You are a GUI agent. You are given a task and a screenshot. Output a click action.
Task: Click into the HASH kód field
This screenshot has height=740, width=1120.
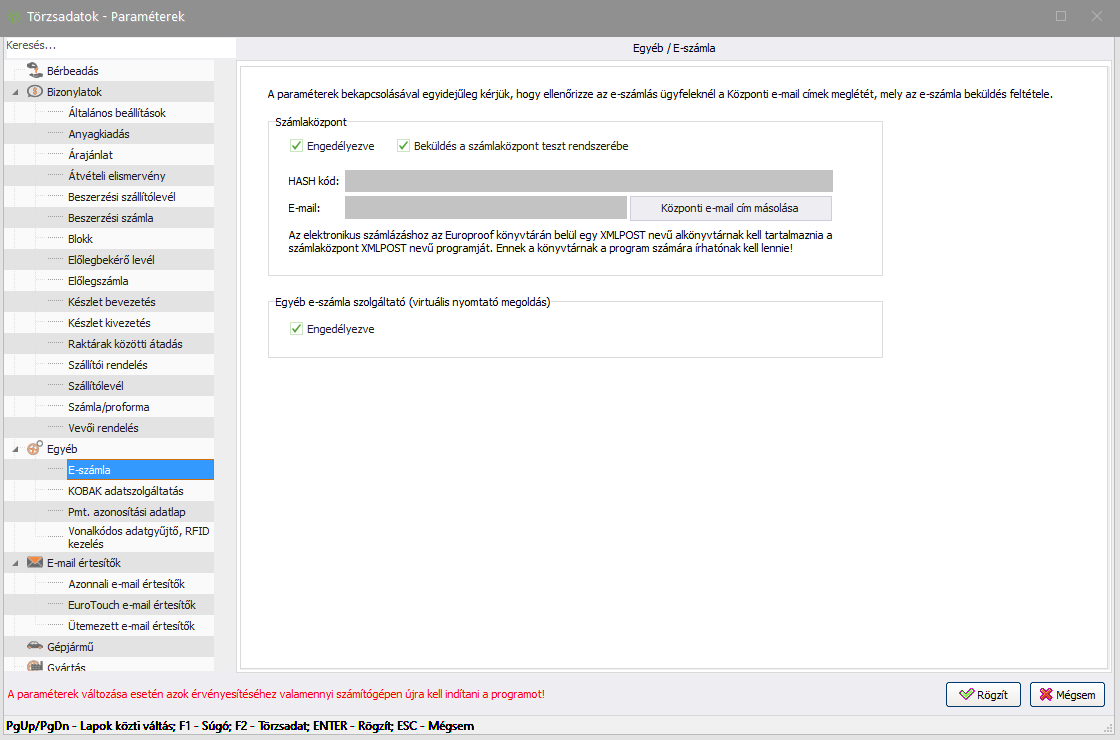coord(588,181)
